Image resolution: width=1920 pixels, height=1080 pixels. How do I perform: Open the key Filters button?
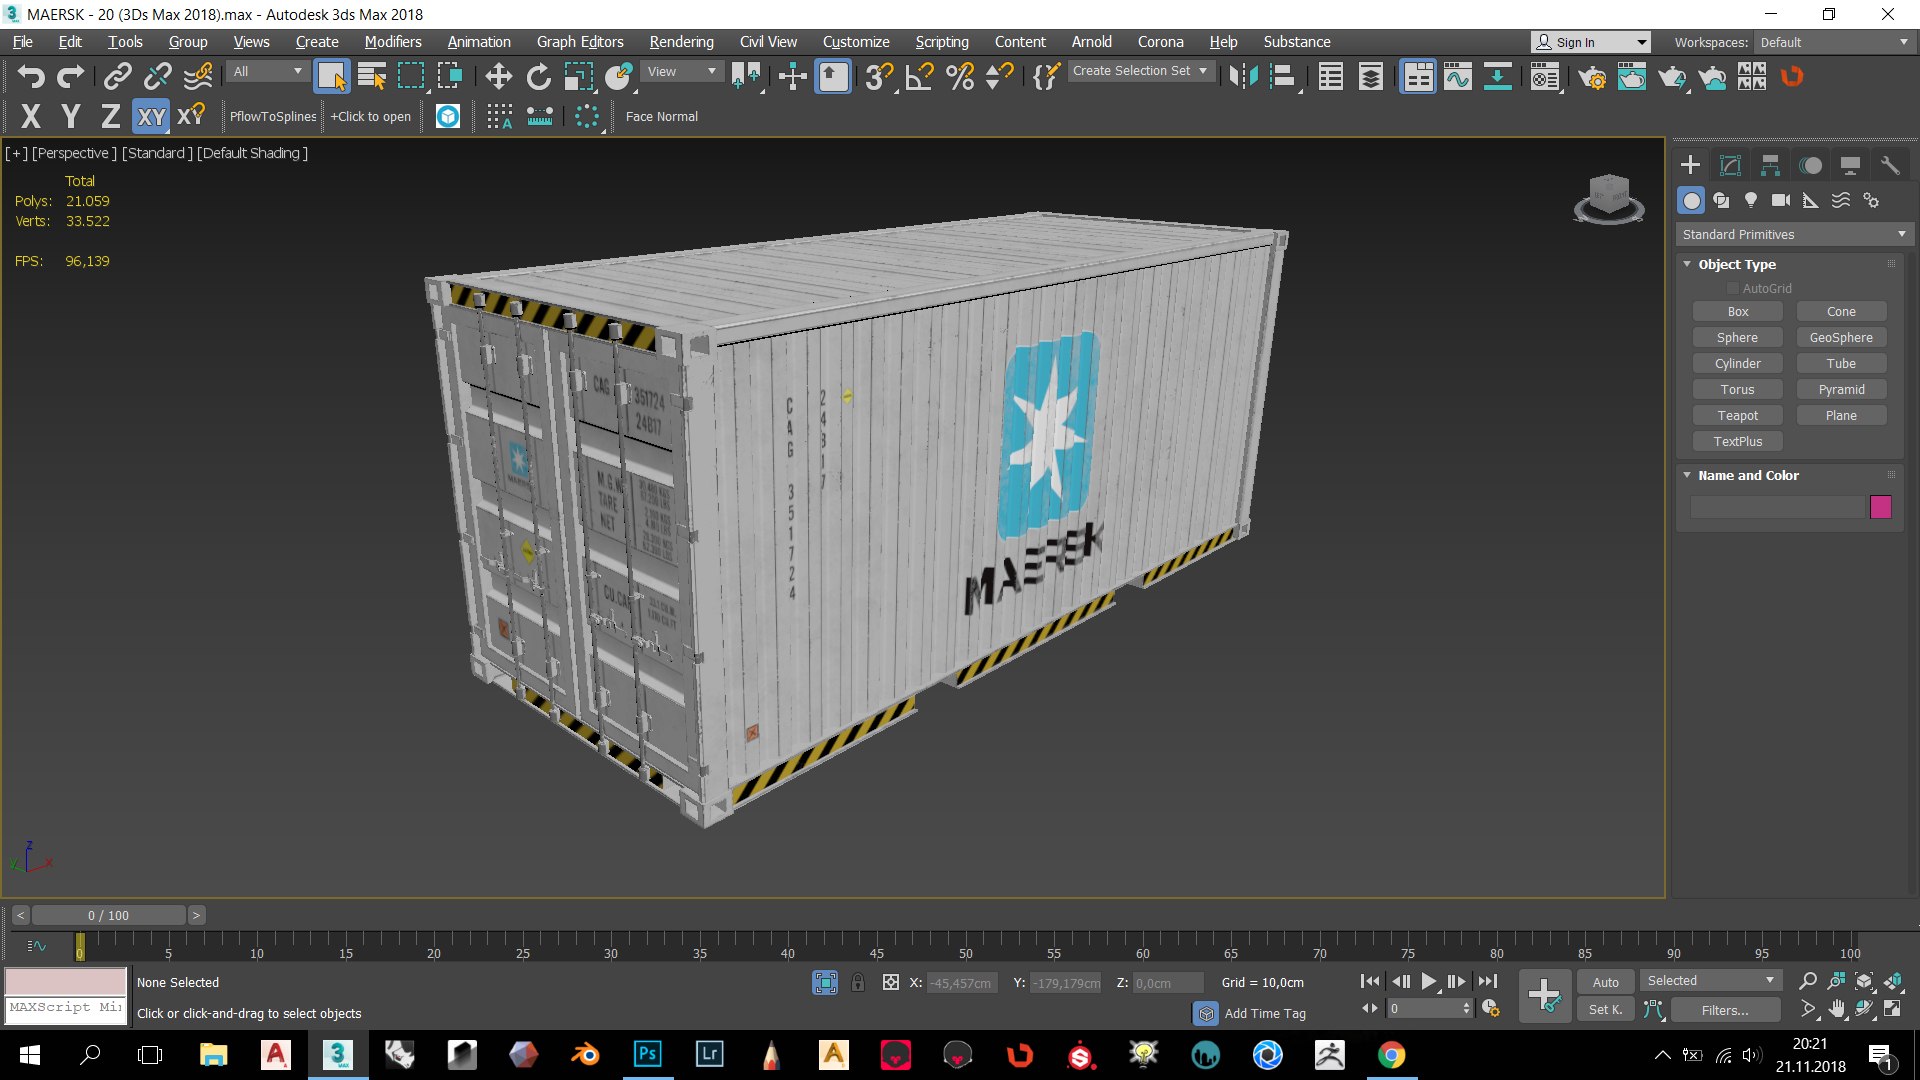pyautogui.click(x=1725, y=1010)
